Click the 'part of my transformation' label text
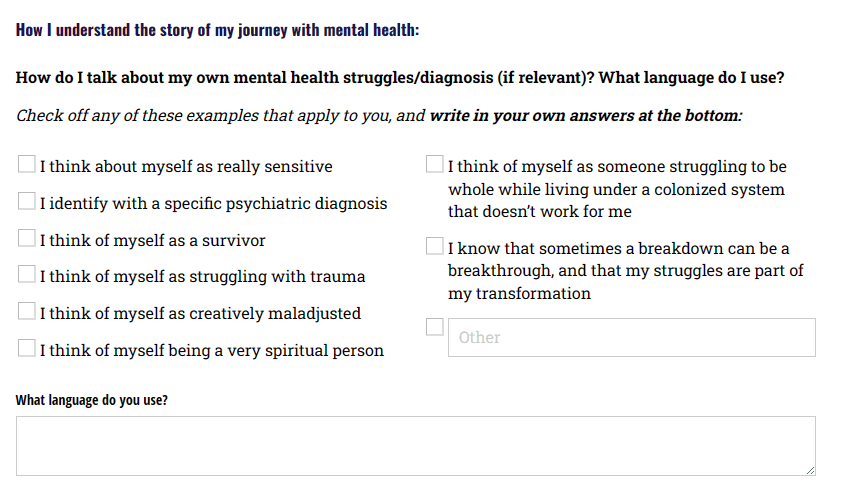Viewport: 851px width, 495px height. tap(625, 271)
